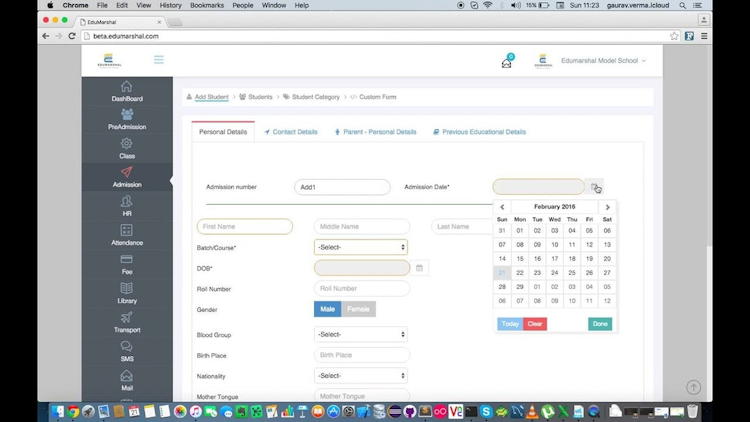Image resolution: width=750 pixels, height=422 pixels.
Task: Open Chrome from the Dock
Action: 73,411
